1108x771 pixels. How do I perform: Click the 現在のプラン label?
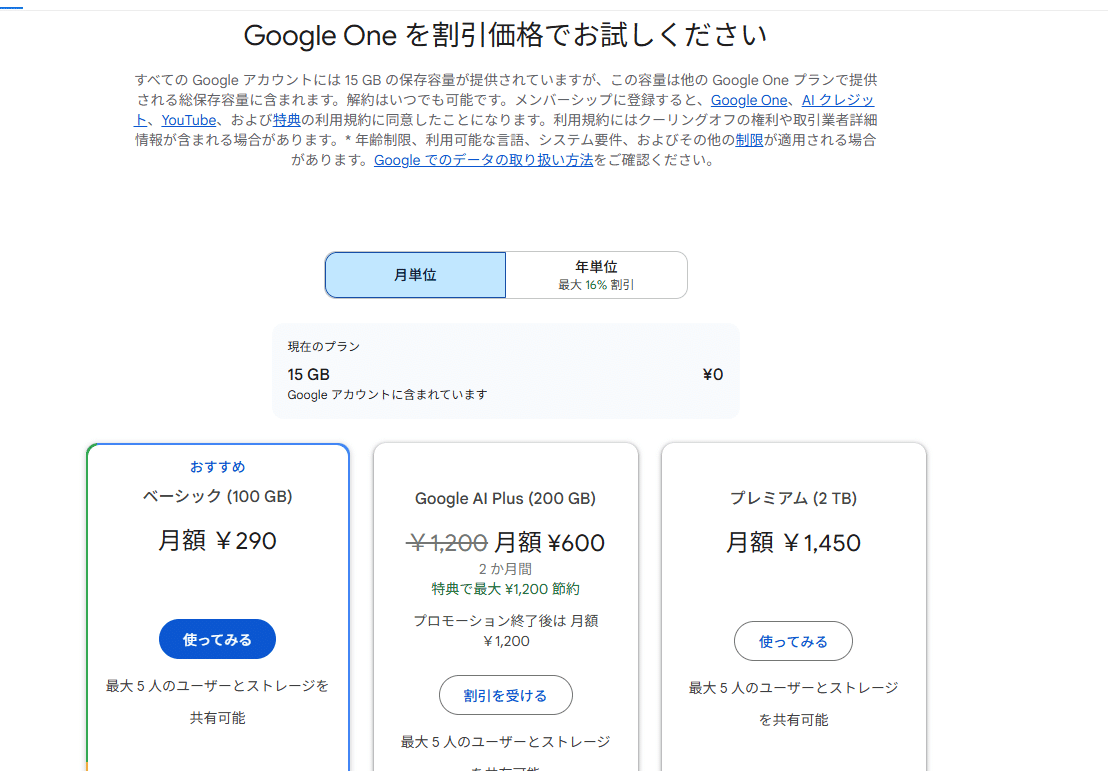(x=324, y=347)
